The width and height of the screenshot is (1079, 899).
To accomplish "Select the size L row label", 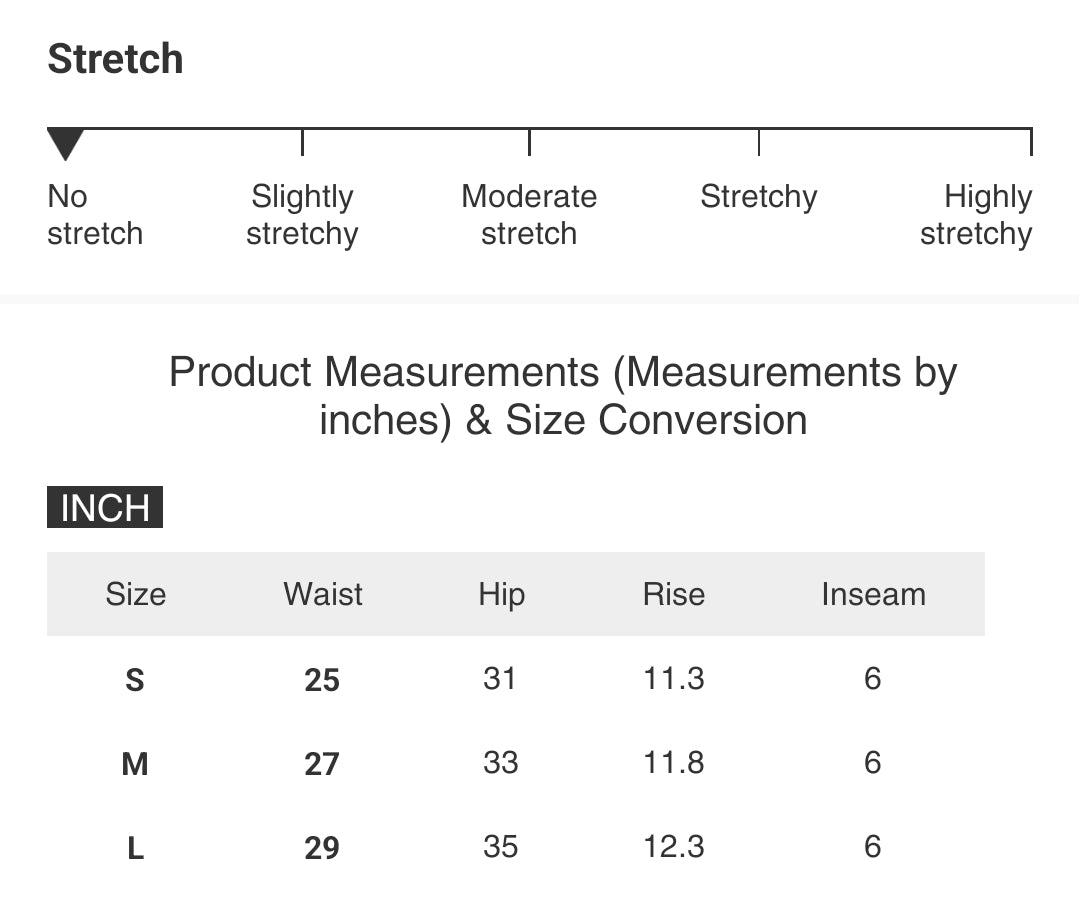I will [x=135, y=848].
